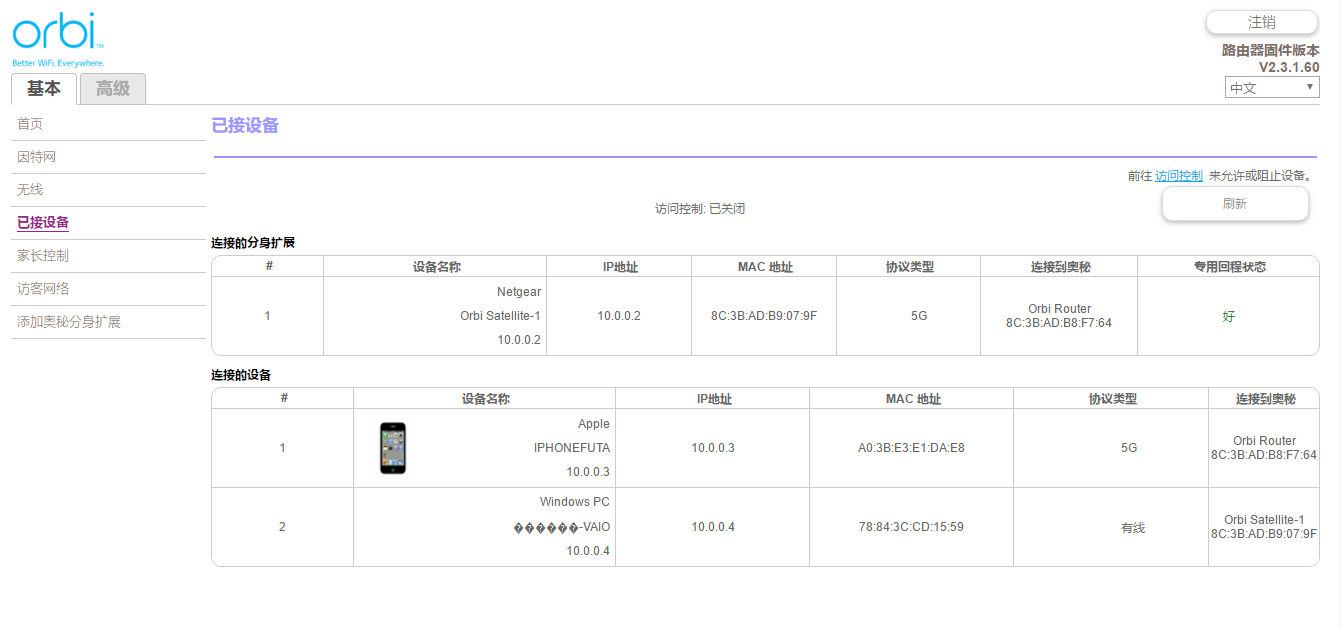Click the iPhone device icon

click(393, 448)
